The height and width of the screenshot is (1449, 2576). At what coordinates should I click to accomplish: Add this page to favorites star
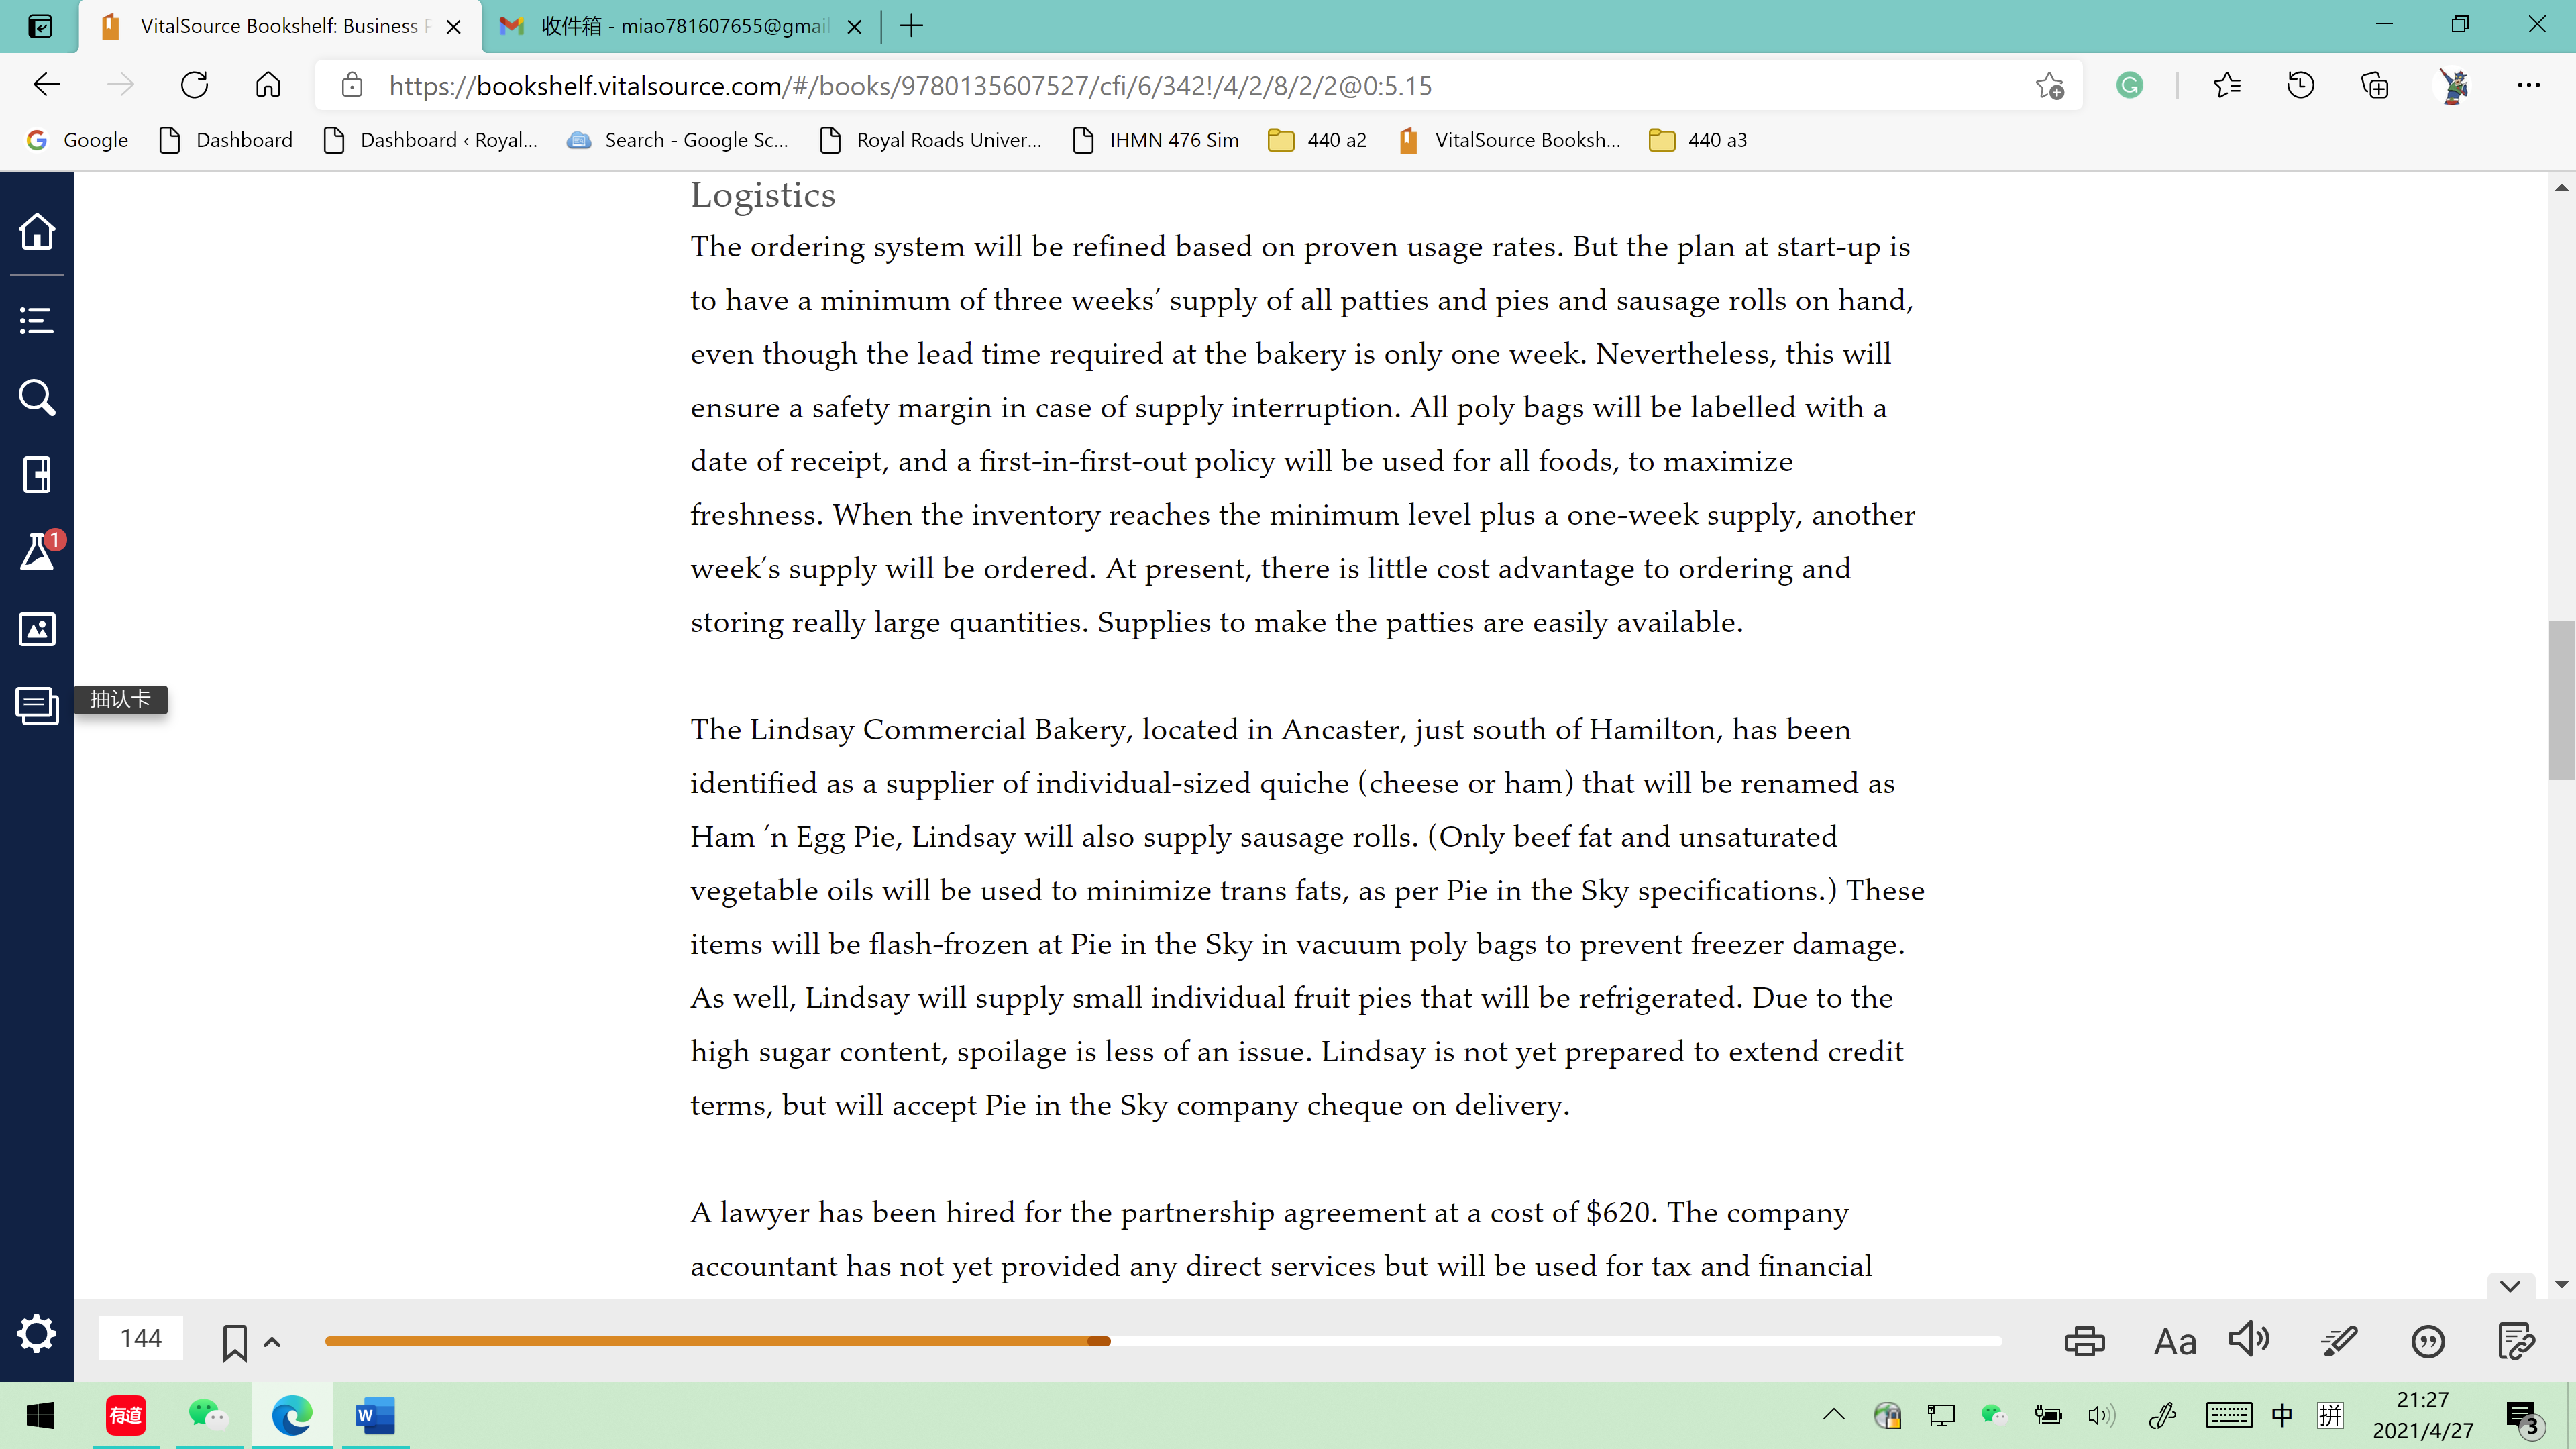coord(2050,86)
